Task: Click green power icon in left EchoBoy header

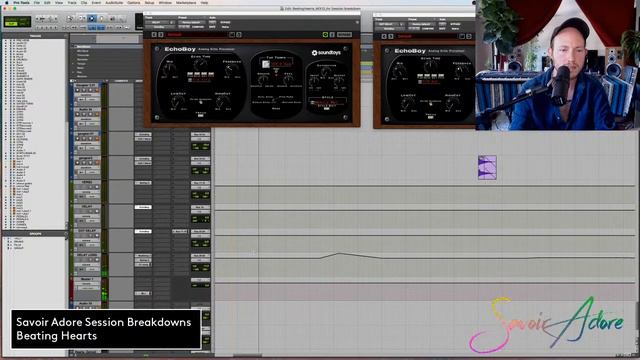Action: pos(325,35)
